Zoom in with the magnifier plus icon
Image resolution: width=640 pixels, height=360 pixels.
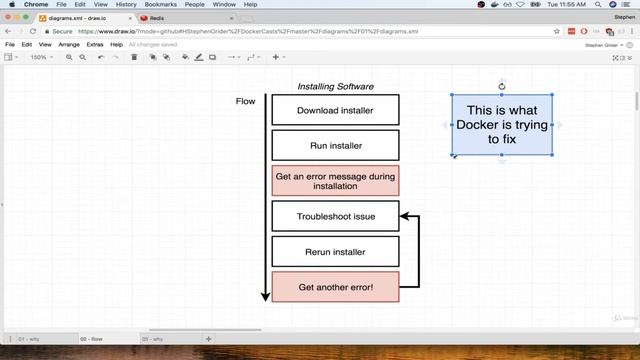coord(69,58)
